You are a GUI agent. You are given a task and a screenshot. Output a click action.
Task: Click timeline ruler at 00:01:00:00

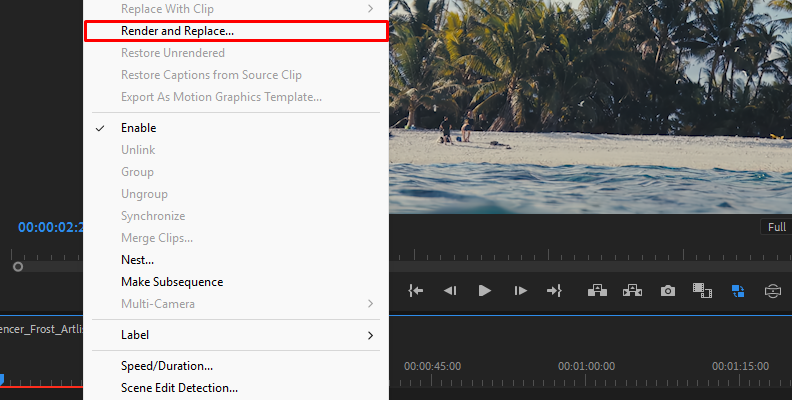coord(586,366)
